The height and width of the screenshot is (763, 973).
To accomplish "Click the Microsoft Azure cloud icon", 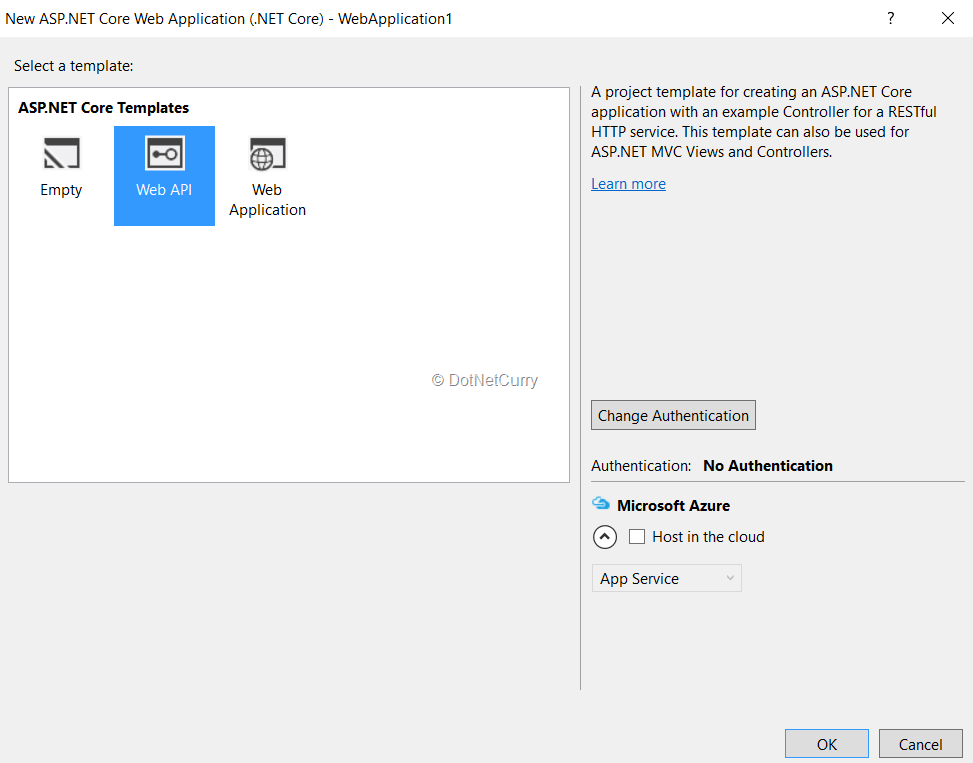I will (601, 504).
